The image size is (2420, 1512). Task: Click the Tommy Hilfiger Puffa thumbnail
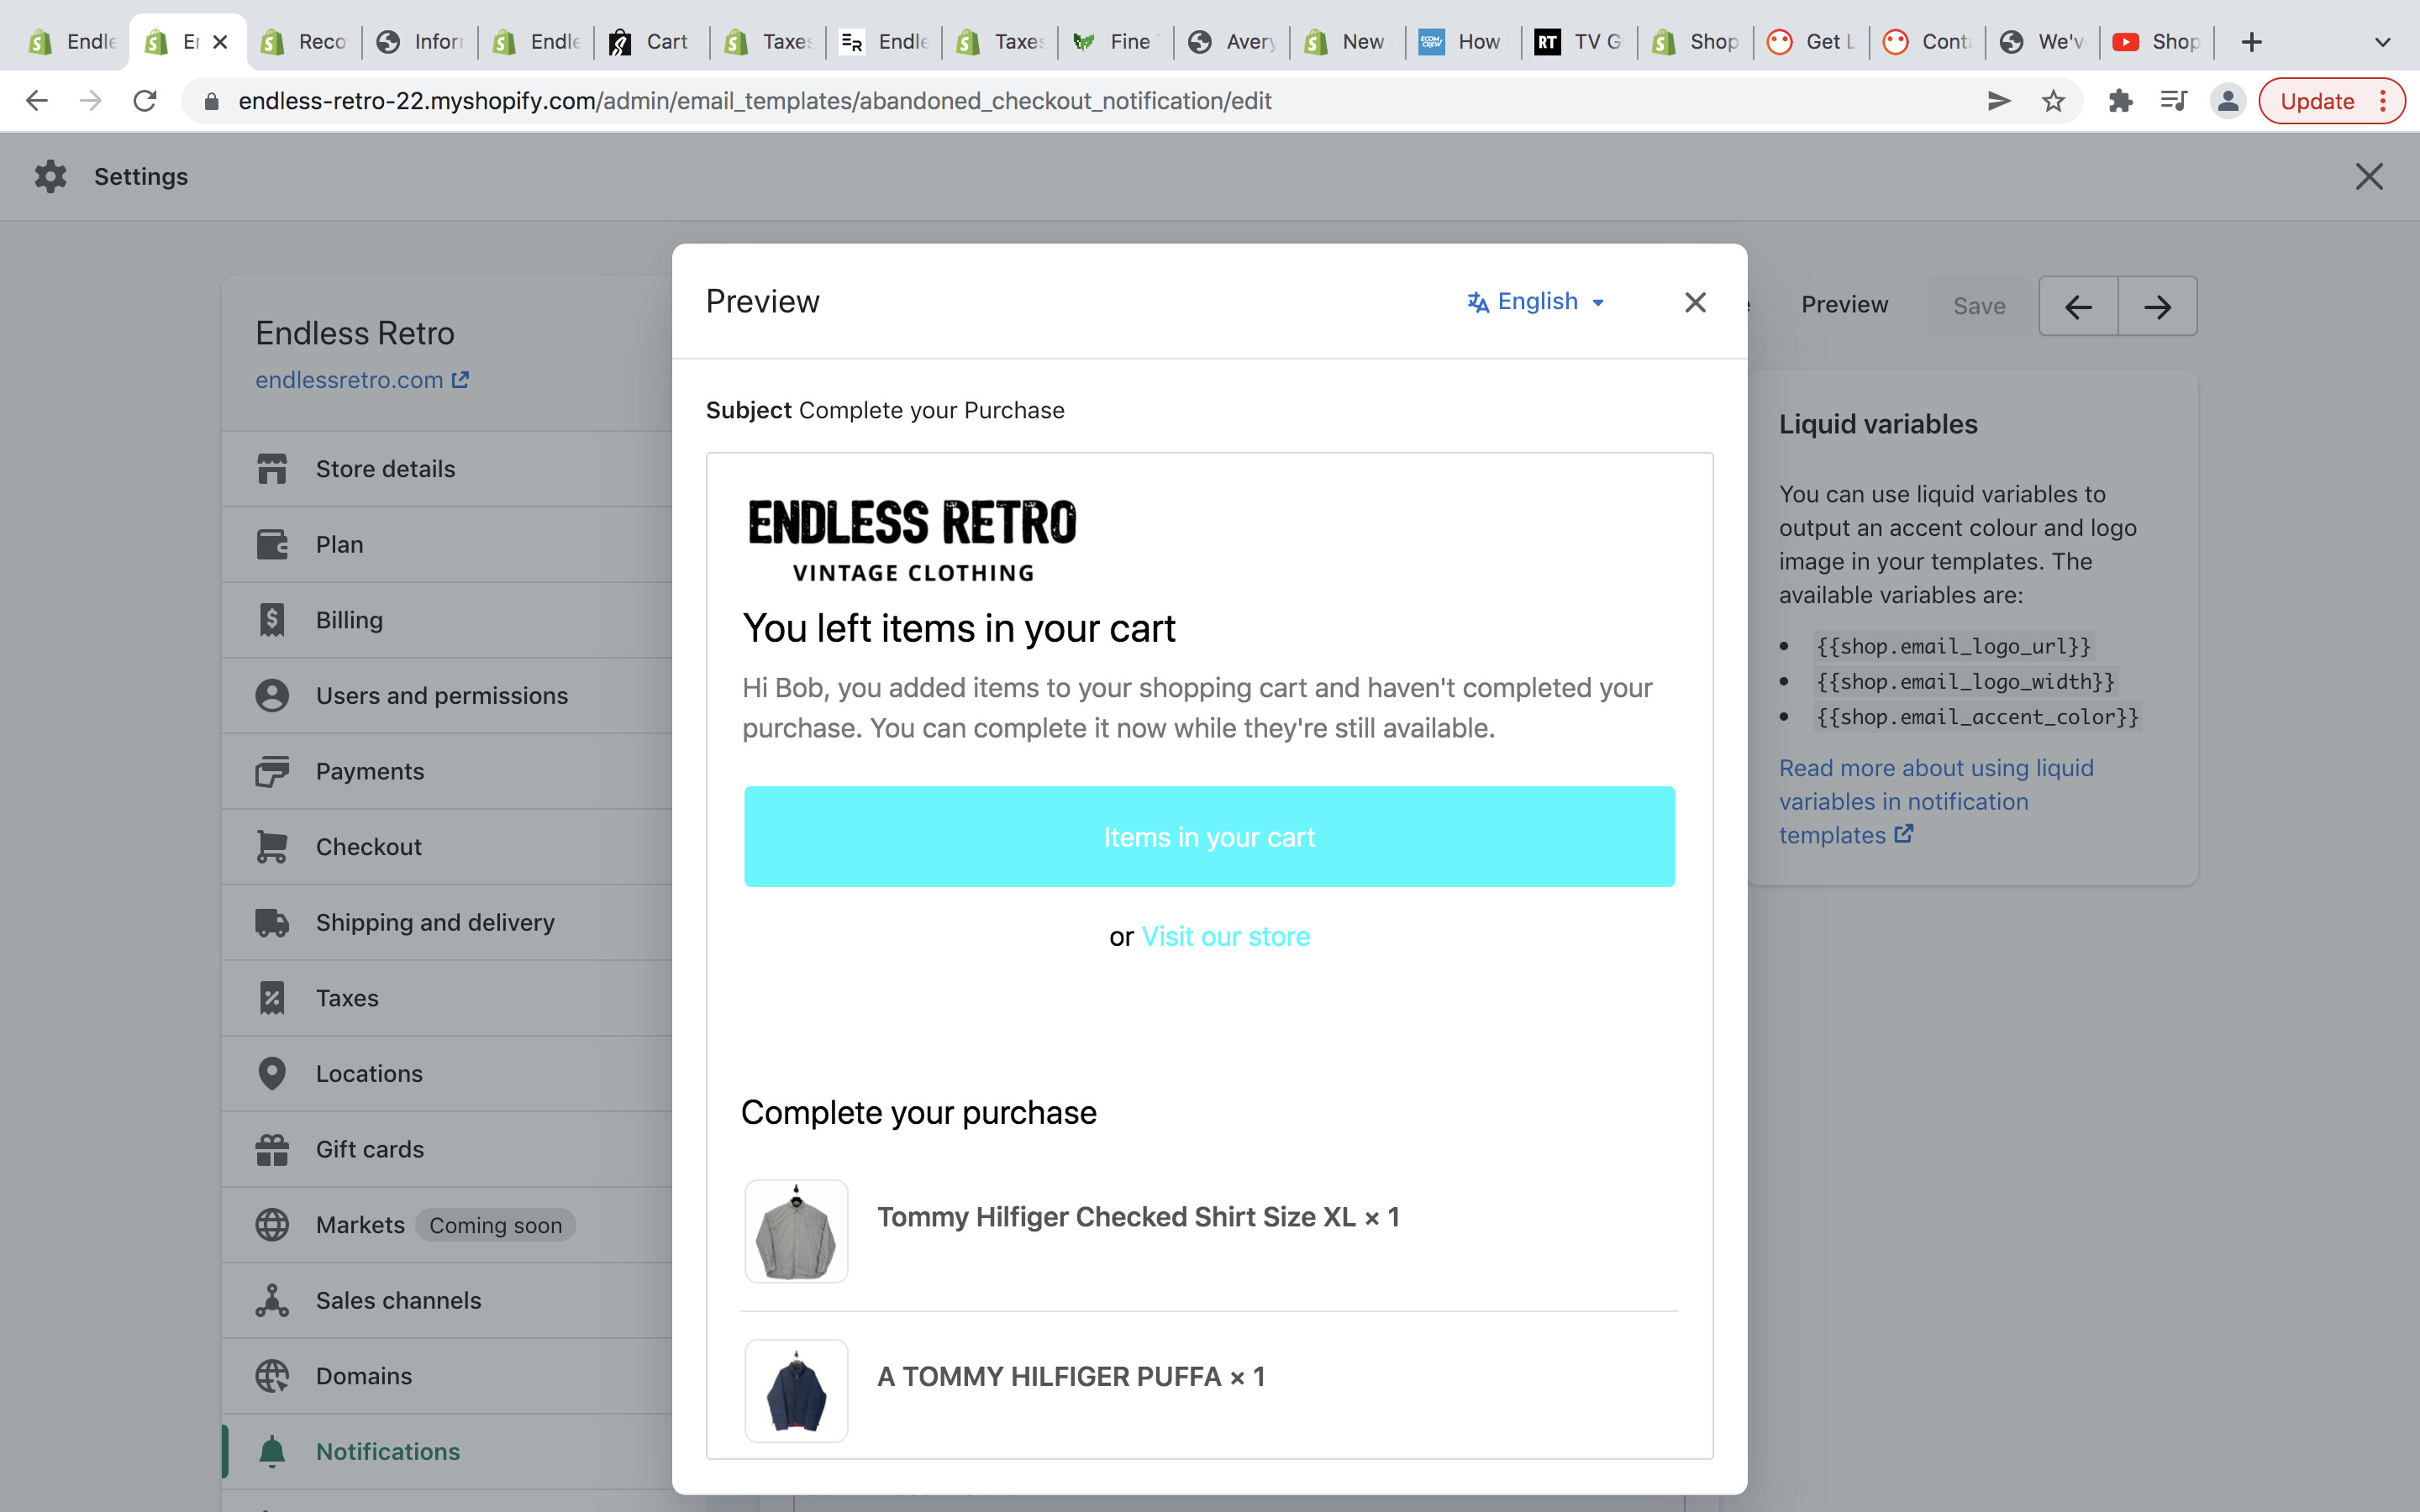(796, 1391)
